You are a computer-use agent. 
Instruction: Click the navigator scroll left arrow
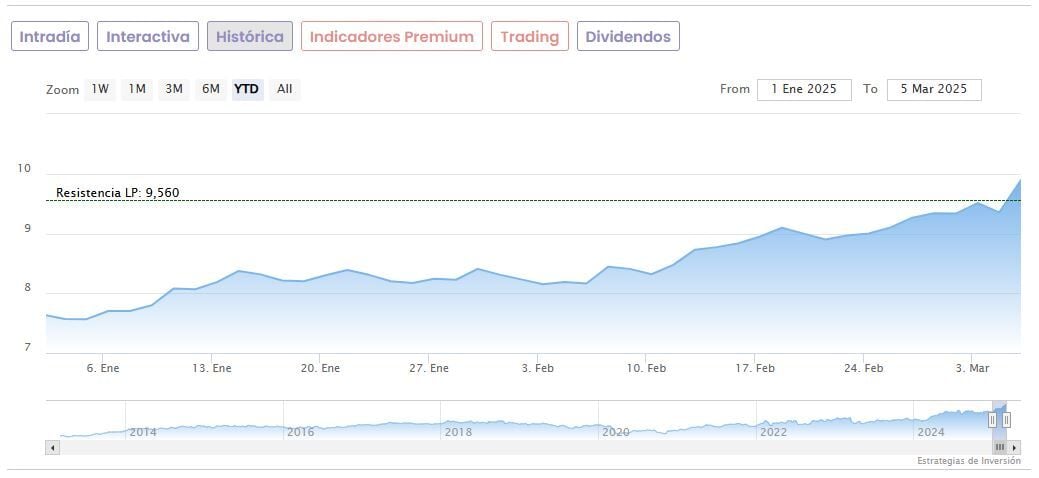53,448
